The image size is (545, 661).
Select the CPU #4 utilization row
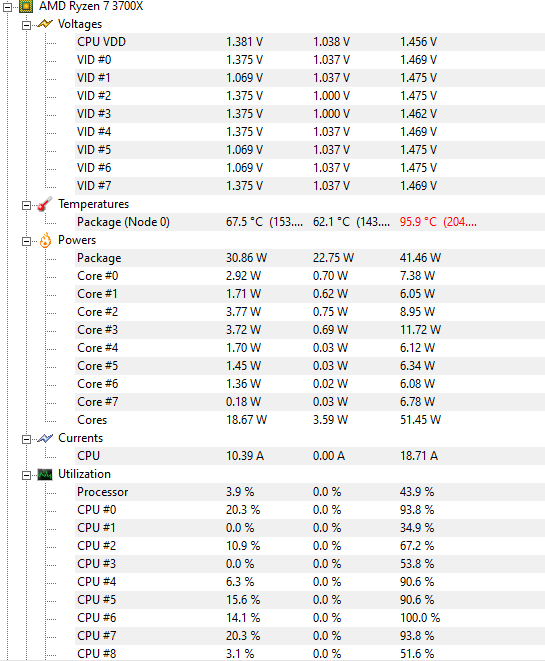[x=309, y=582]
